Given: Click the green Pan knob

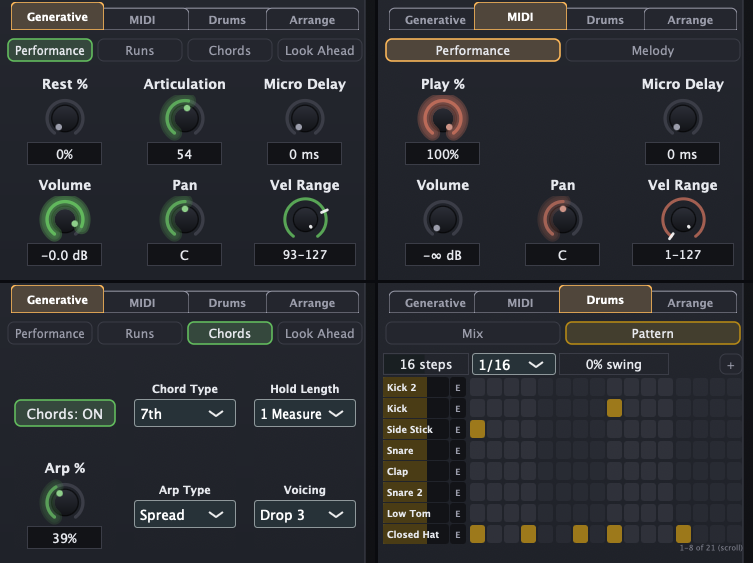Looking at the screenshot, I should click(x=184, y=219).
